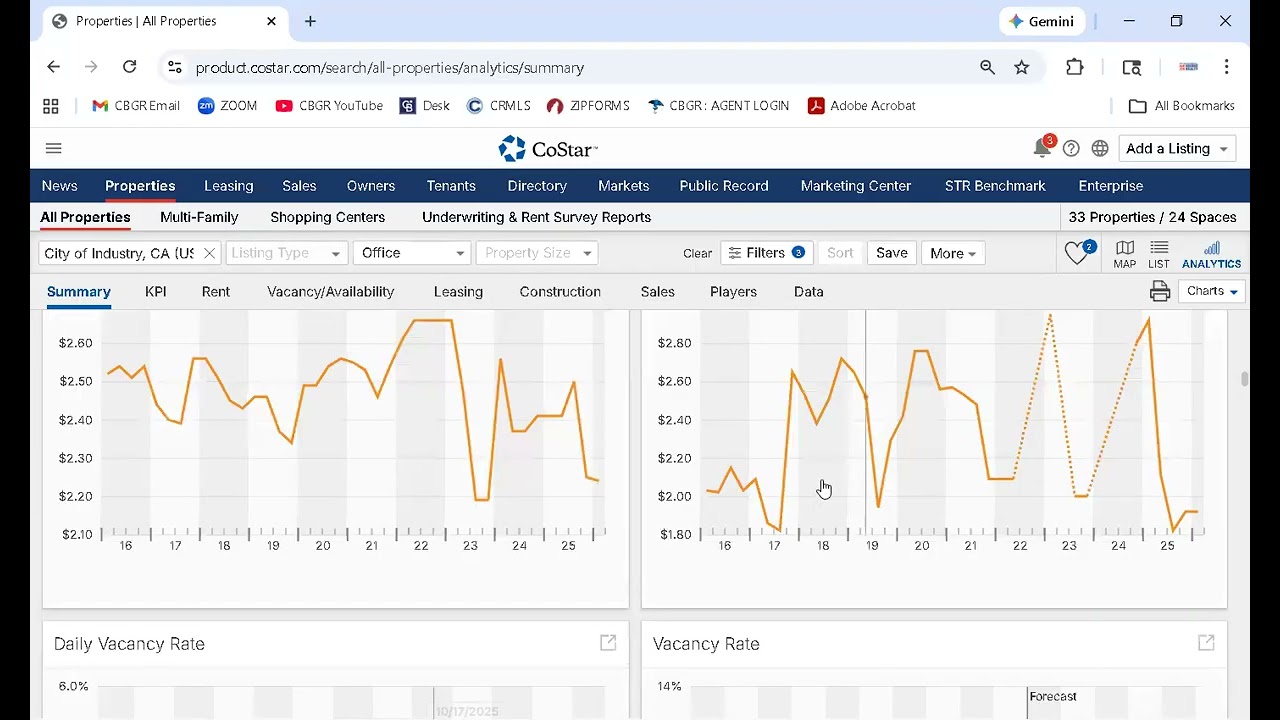Open Chrome three-dot menu
Screen dimensions: 1280x720
click(x=1227, y=67)
